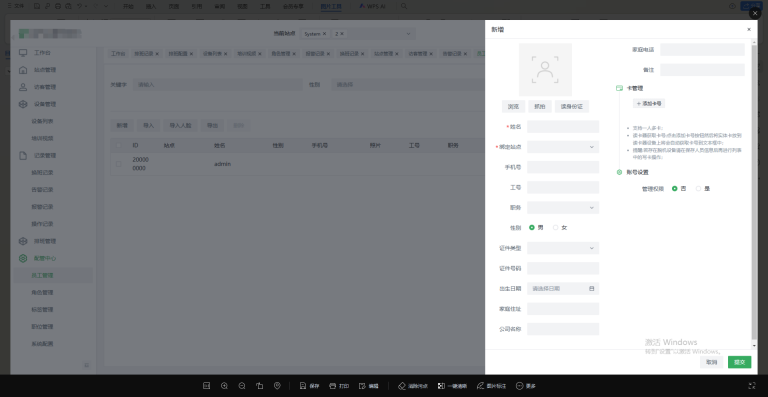768x397 pixels.
Task: Click the fullscreen icon at bottom right corner
Action: tap(752, 386)
